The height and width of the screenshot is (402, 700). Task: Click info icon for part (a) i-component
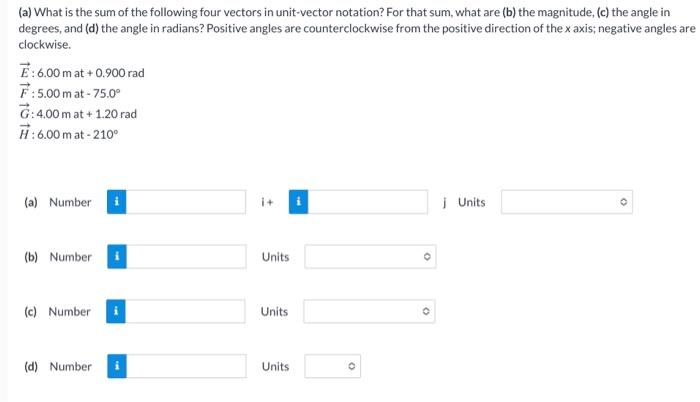point(117,202)
